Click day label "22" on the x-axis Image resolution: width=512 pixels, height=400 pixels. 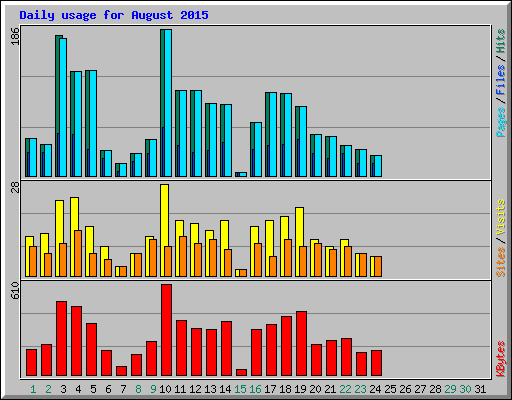[x=345, y=389]
